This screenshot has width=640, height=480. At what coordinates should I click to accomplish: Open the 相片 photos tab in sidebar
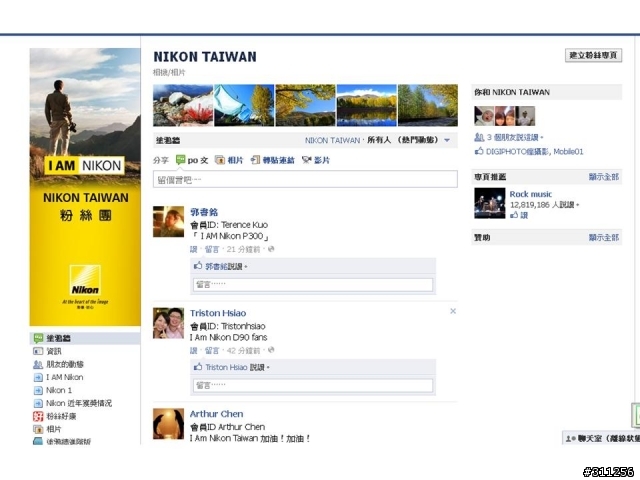(53, 429)
